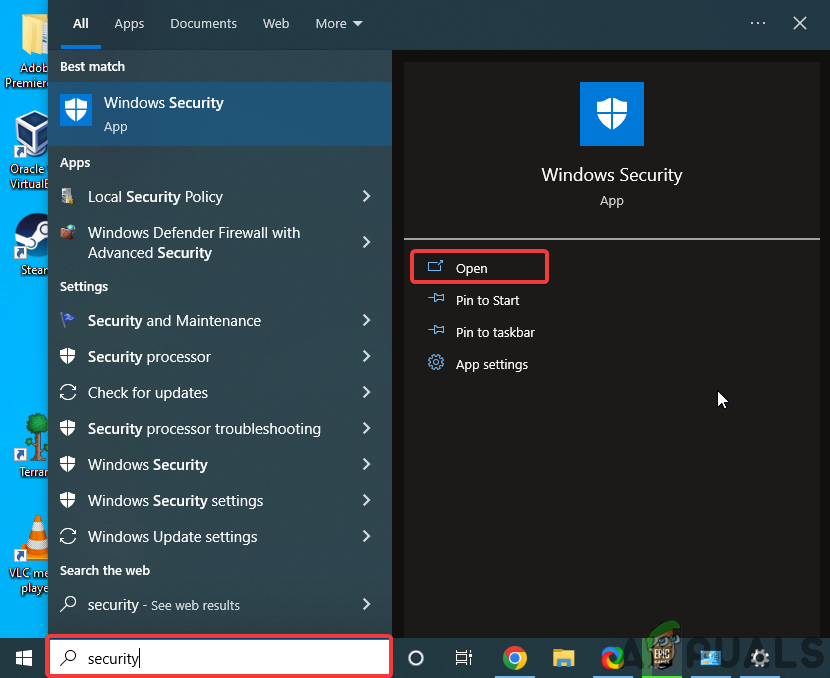Expand the More search filter menu
Image resolution: width=830 pixels, height=678 pixels.
click(338, 23)
